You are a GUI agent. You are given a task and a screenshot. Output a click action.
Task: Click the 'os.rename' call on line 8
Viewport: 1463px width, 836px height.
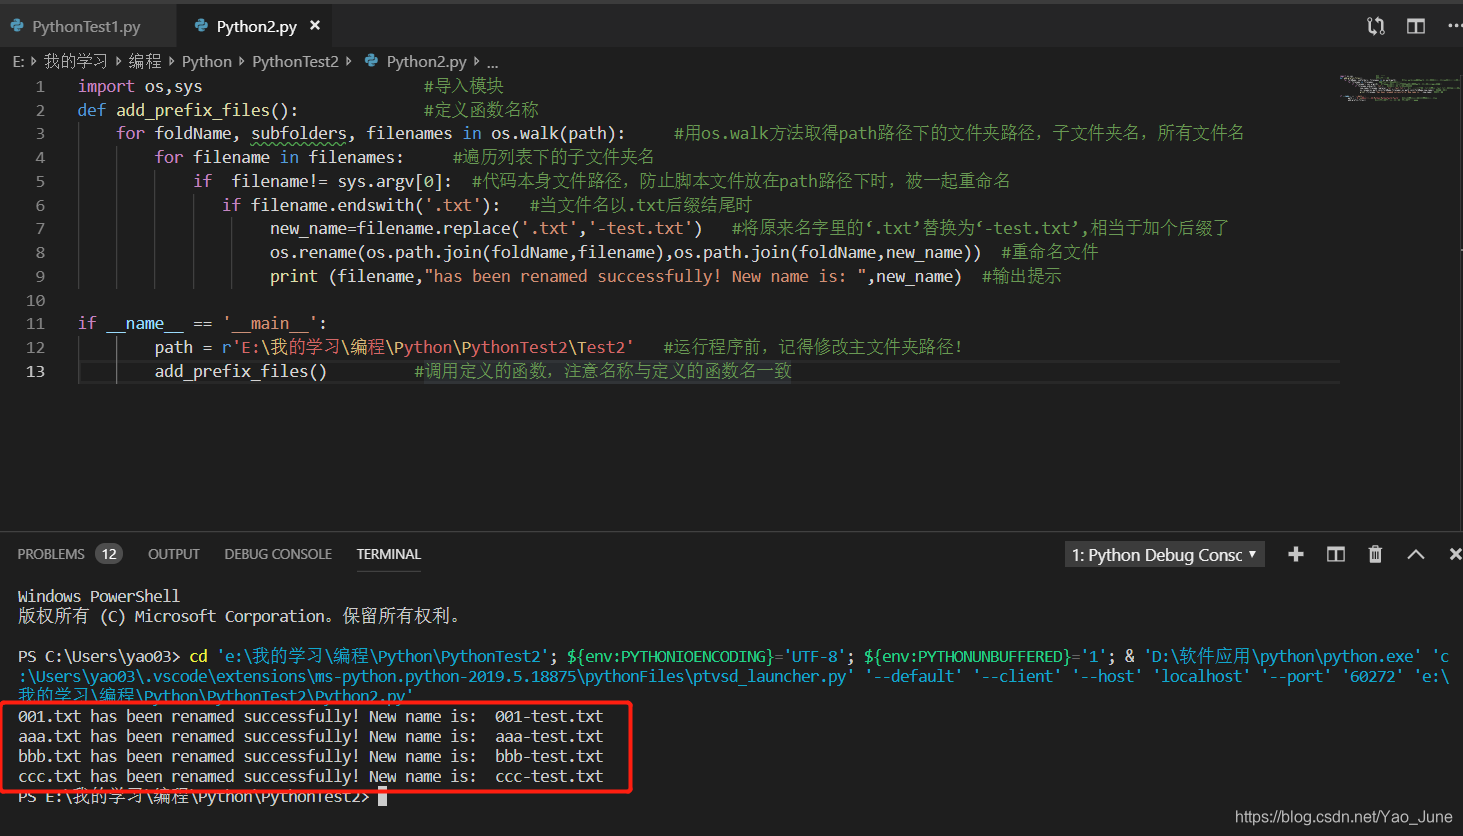[313, 252]
